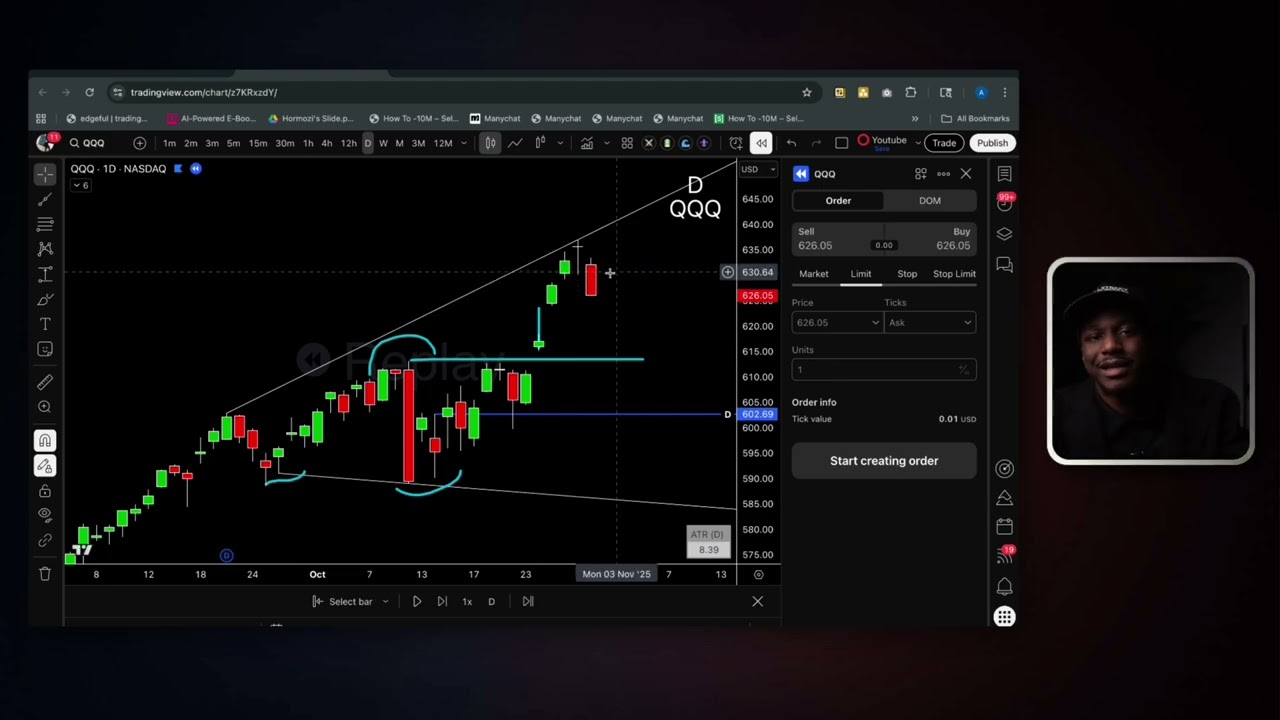1280x720 pixels.
Task: Open the watchlist panel icon in sidebar
Action: [1004, 174]
